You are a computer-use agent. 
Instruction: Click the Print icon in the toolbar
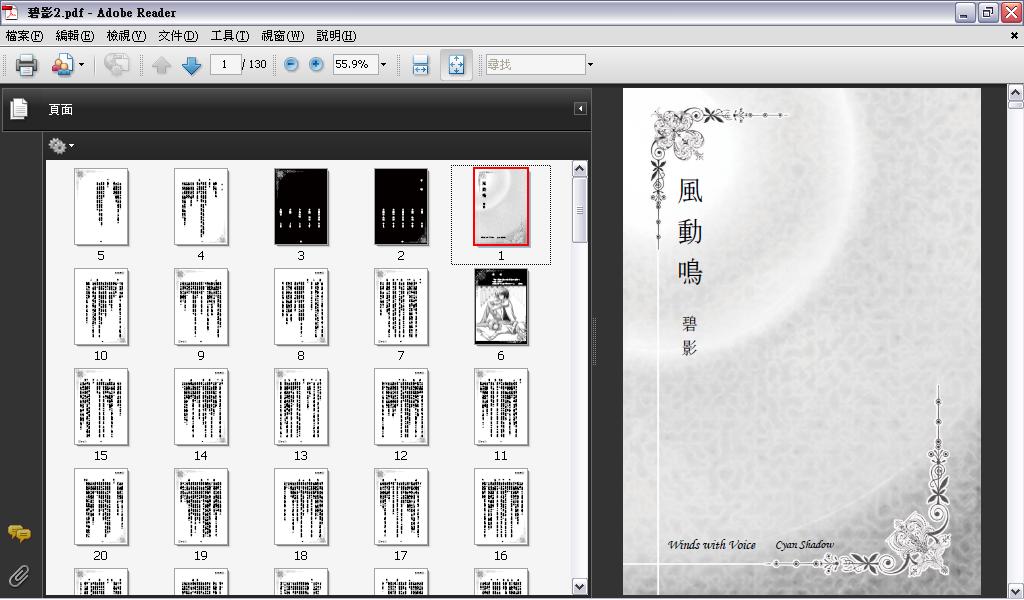point(26,65)
